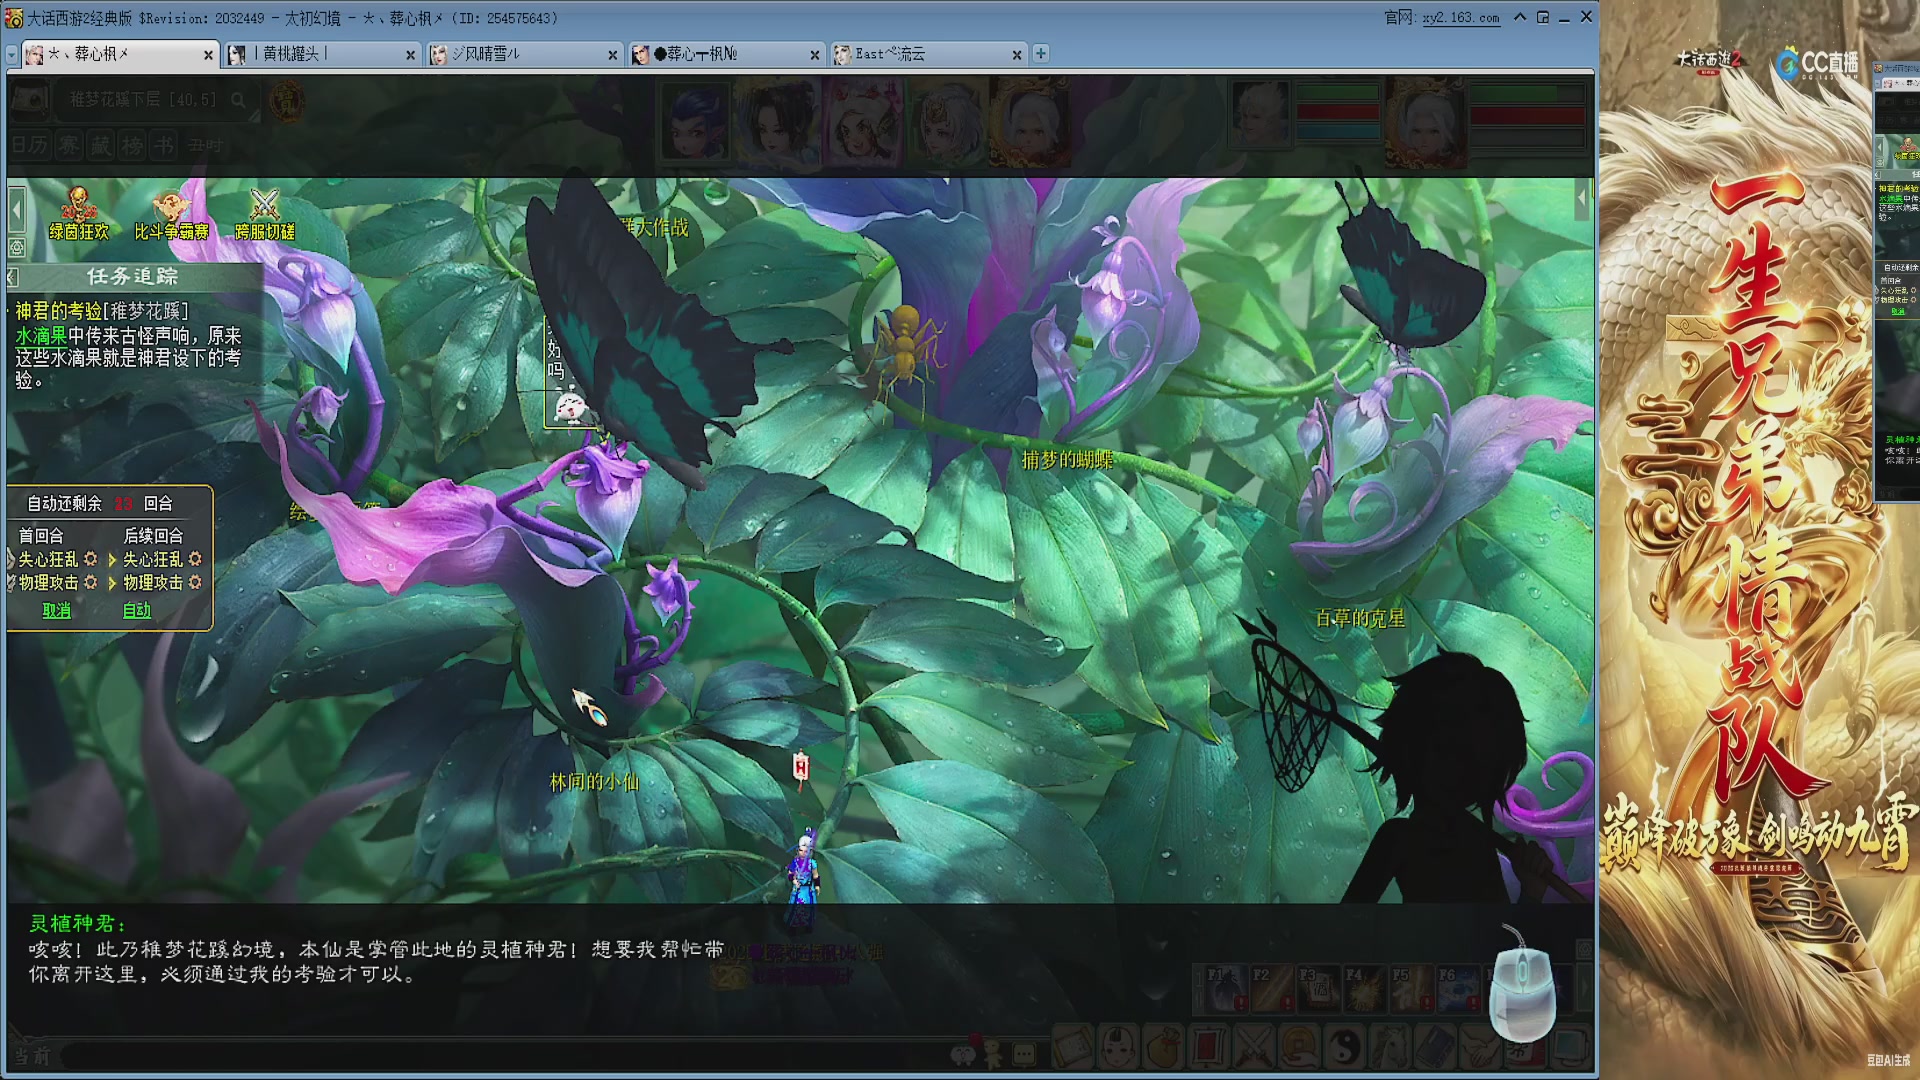Add a new account tab
Viewport: 1920px width, 1080px height.
[1041, 54]
